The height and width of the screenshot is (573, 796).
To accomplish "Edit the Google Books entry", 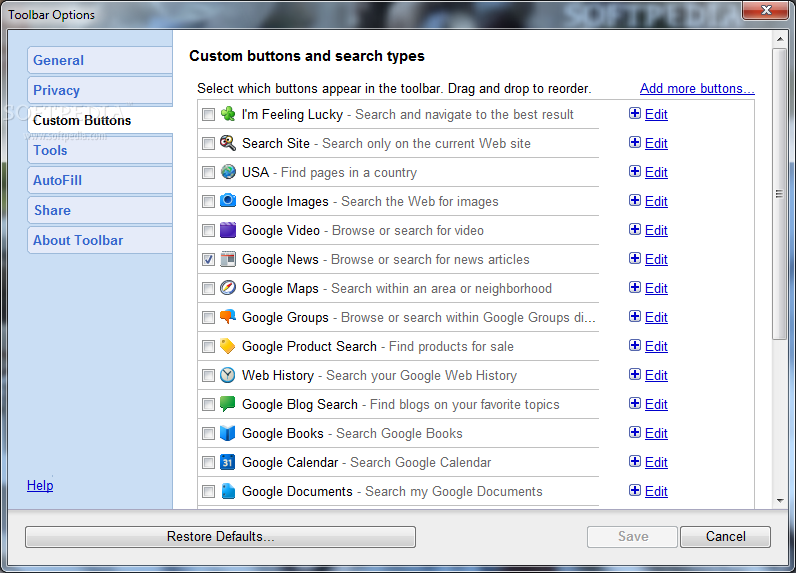I will [x=656, y=433].
